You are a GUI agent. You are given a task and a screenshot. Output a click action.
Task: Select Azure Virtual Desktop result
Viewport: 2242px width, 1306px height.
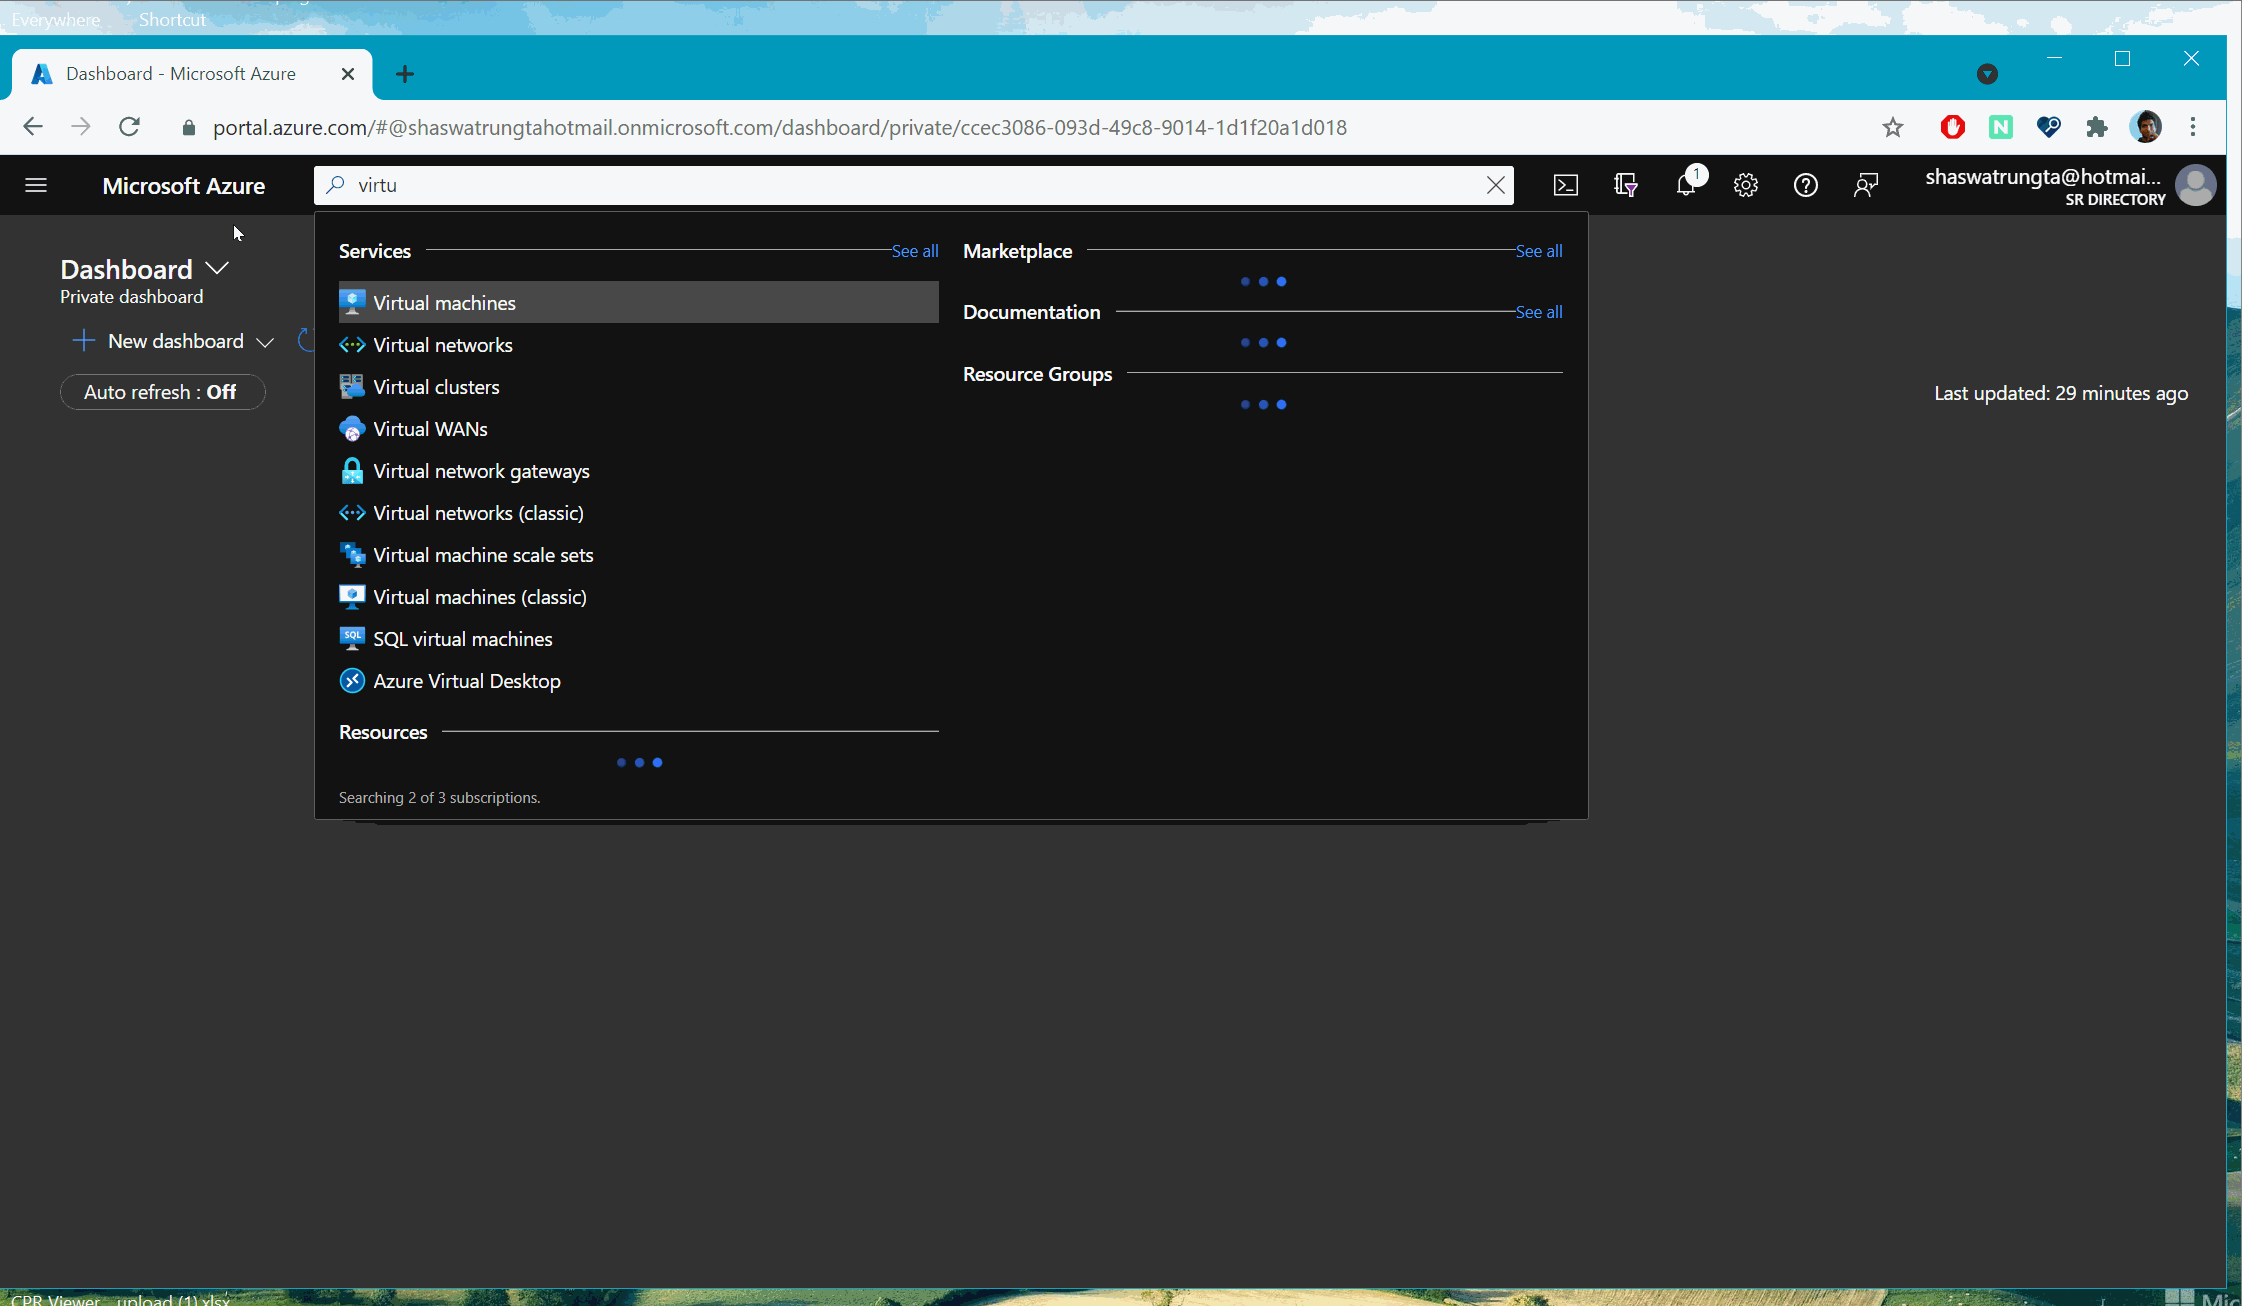pos(638,681)
